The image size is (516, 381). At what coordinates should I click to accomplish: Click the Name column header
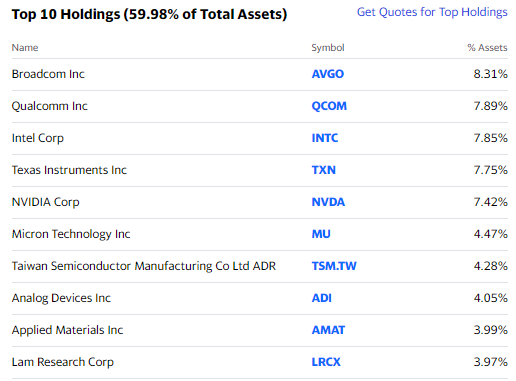25,48
